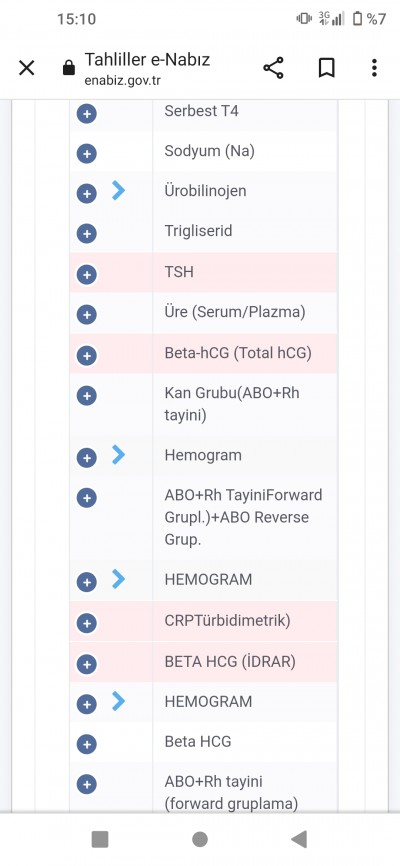Expand Serbest T4 plus icon
The width and height of the screenshot is (400, 866).
87,114
